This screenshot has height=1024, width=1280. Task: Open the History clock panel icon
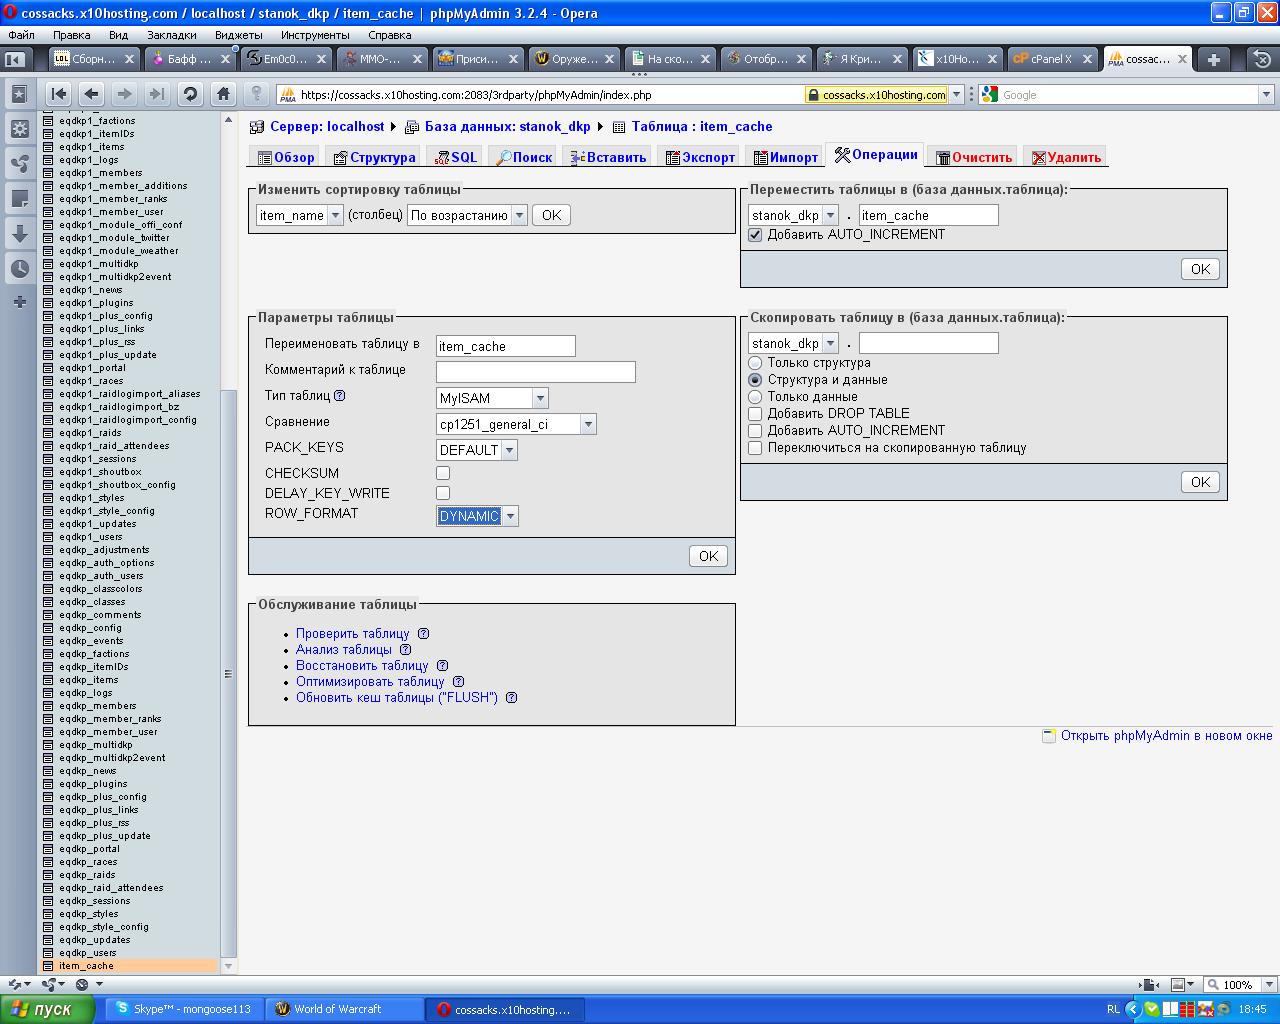pos(19,269)
